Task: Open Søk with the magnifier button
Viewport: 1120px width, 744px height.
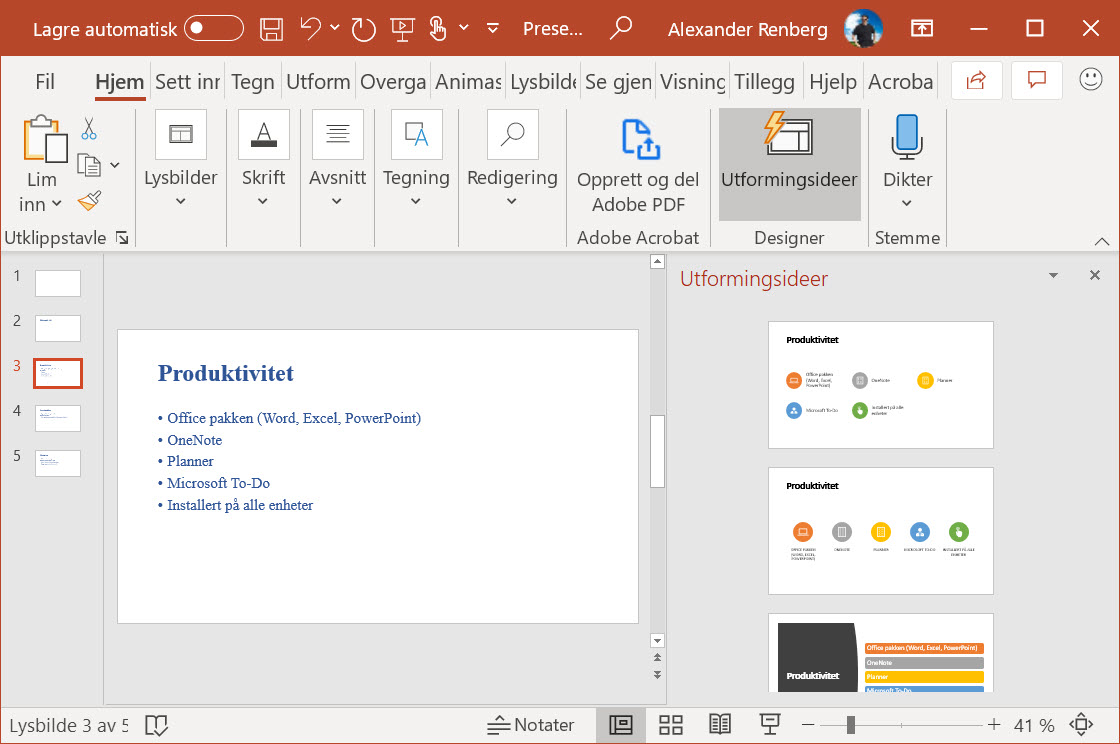Action: point(620,28)
